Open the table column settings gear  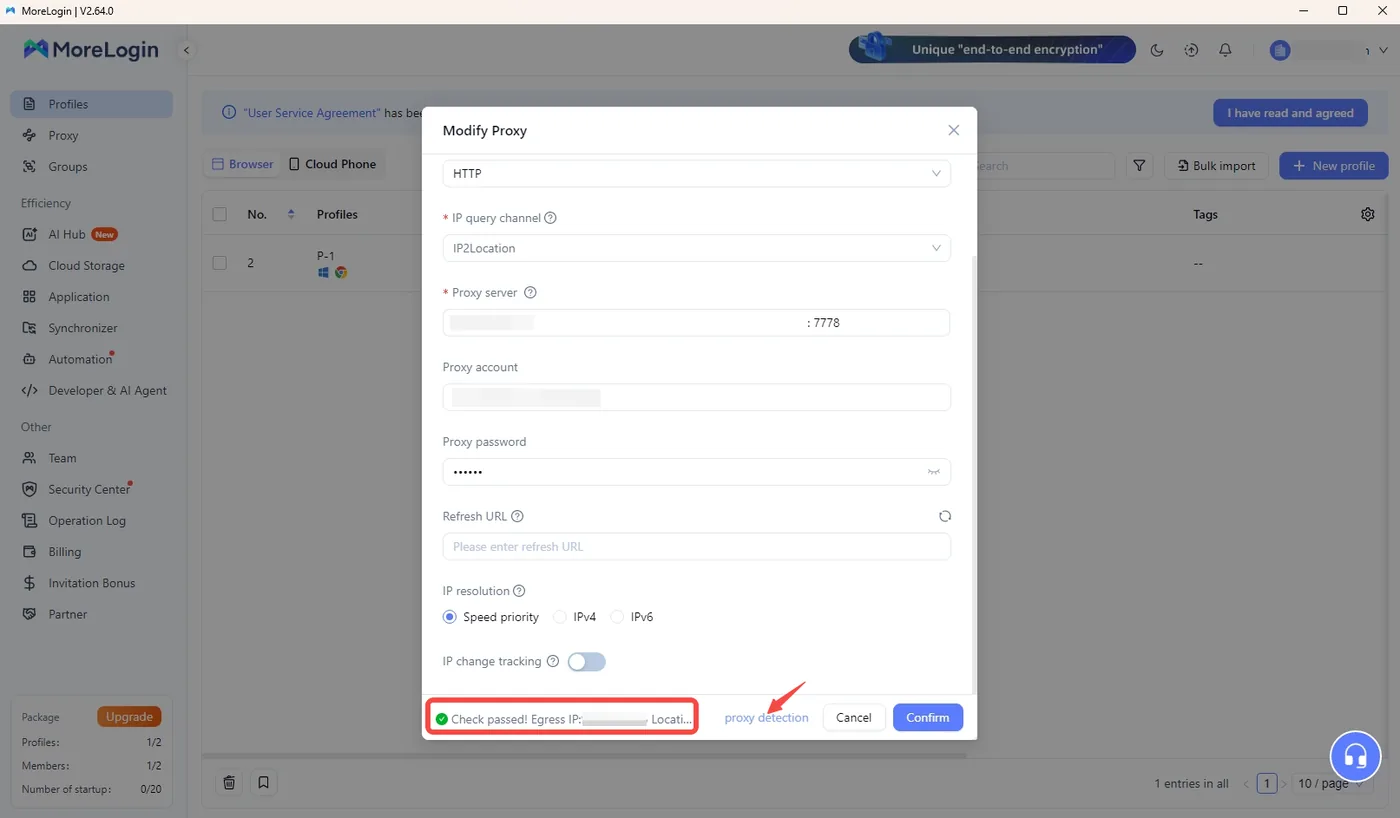pyautogui.click(x=1368, y=214)
